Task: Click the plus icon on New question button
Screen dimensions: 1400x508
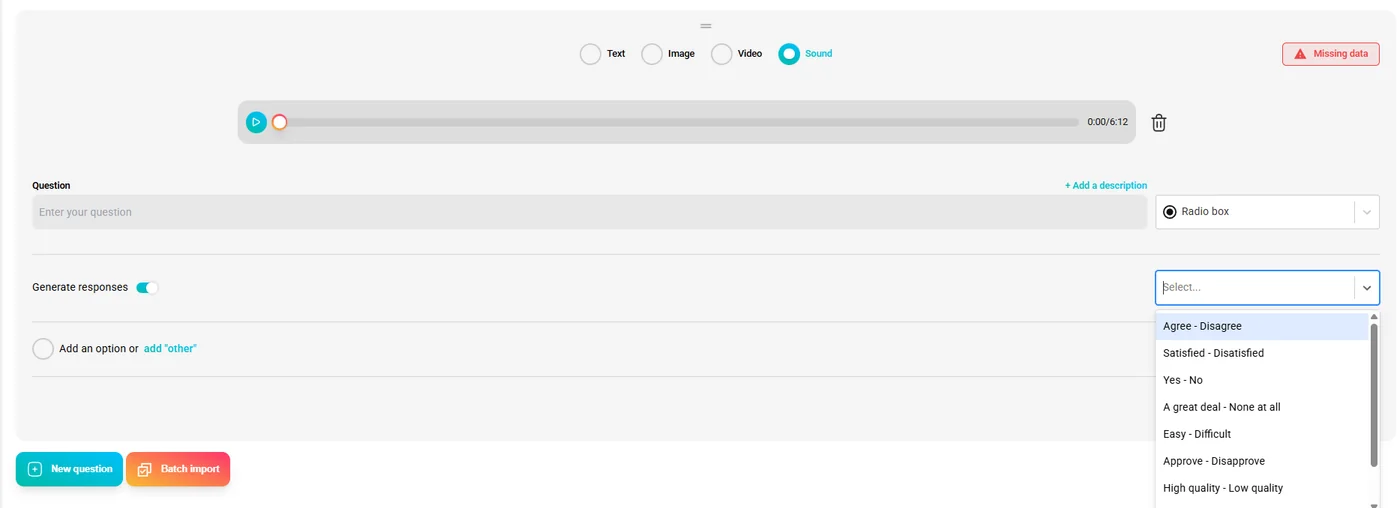Action: (x=35, y=469)
